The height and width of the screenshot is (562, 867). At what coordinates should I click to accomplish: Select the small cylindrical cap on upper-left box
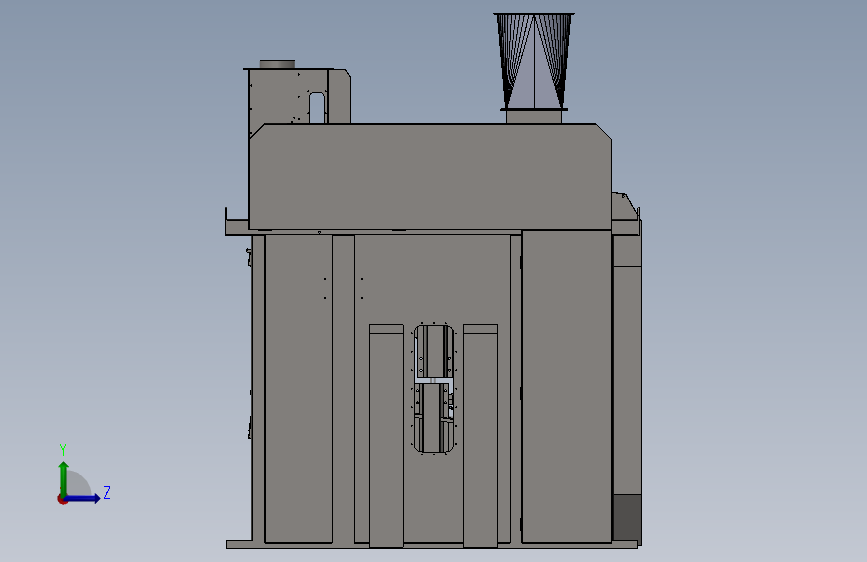click(x=277, y=64)
